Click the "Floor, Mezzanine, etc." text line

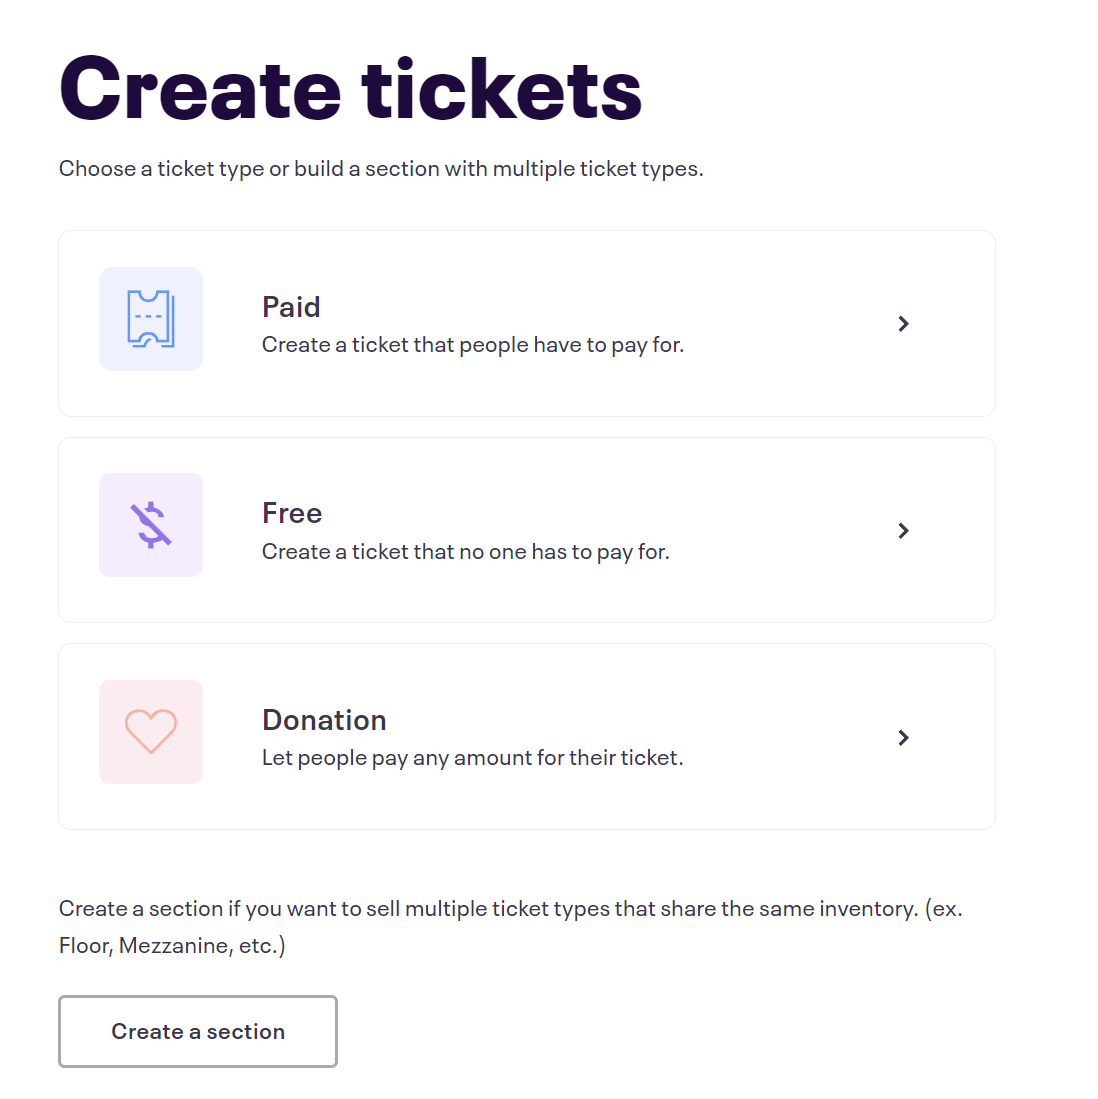coord(172,946)
